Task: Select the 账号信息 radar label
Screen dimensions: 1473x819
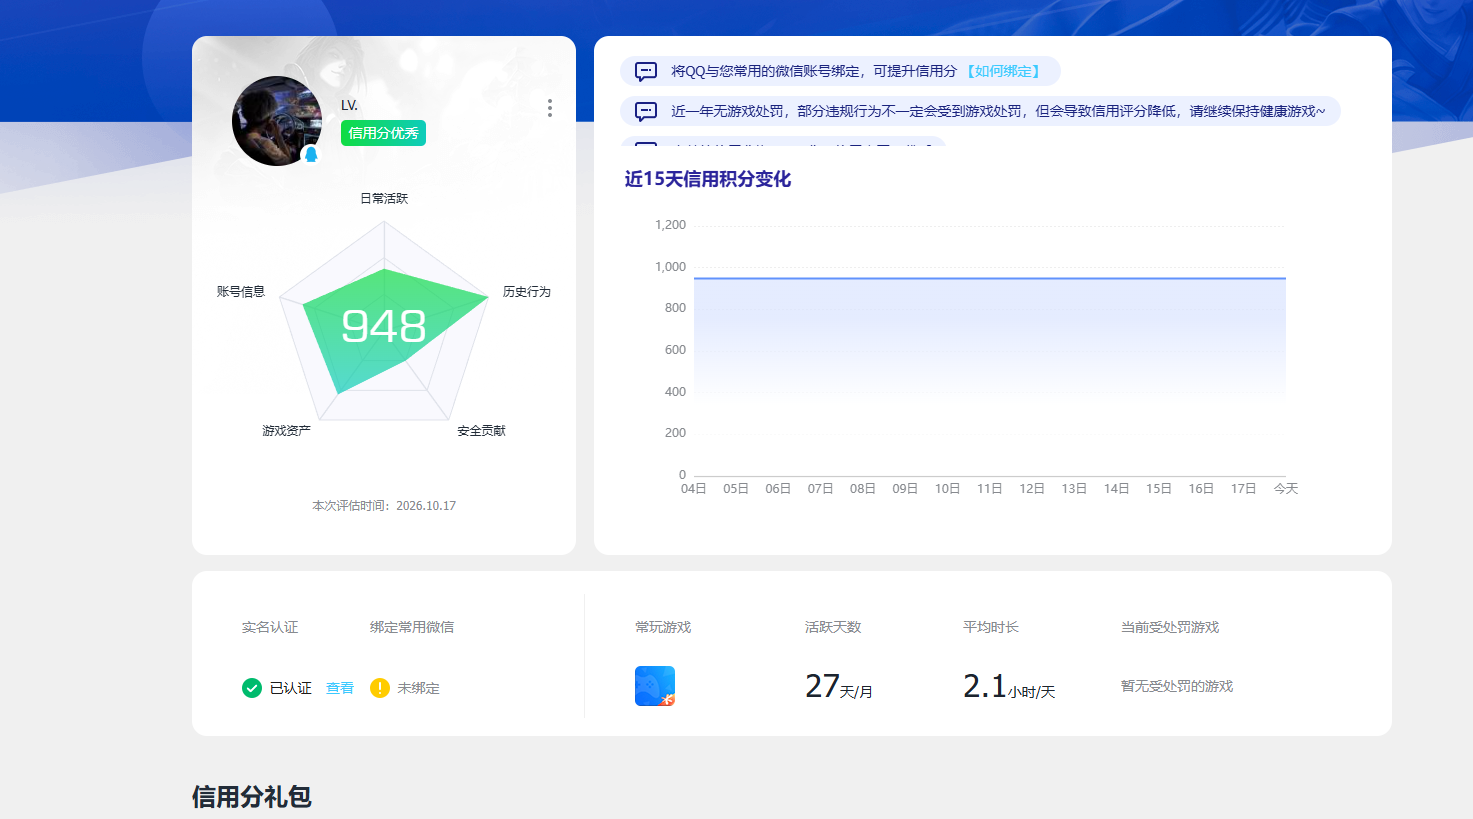Action: (241, 292)
